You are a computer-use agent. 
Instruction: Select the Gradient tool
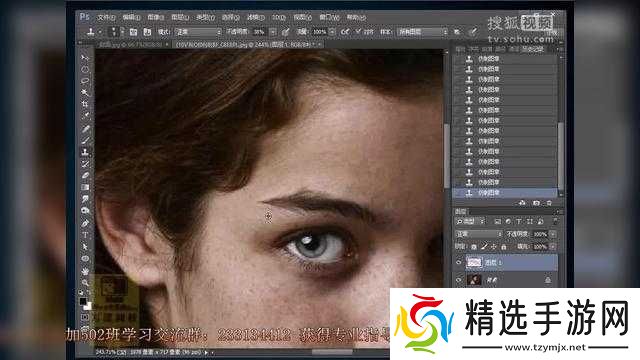coord(85,187)
